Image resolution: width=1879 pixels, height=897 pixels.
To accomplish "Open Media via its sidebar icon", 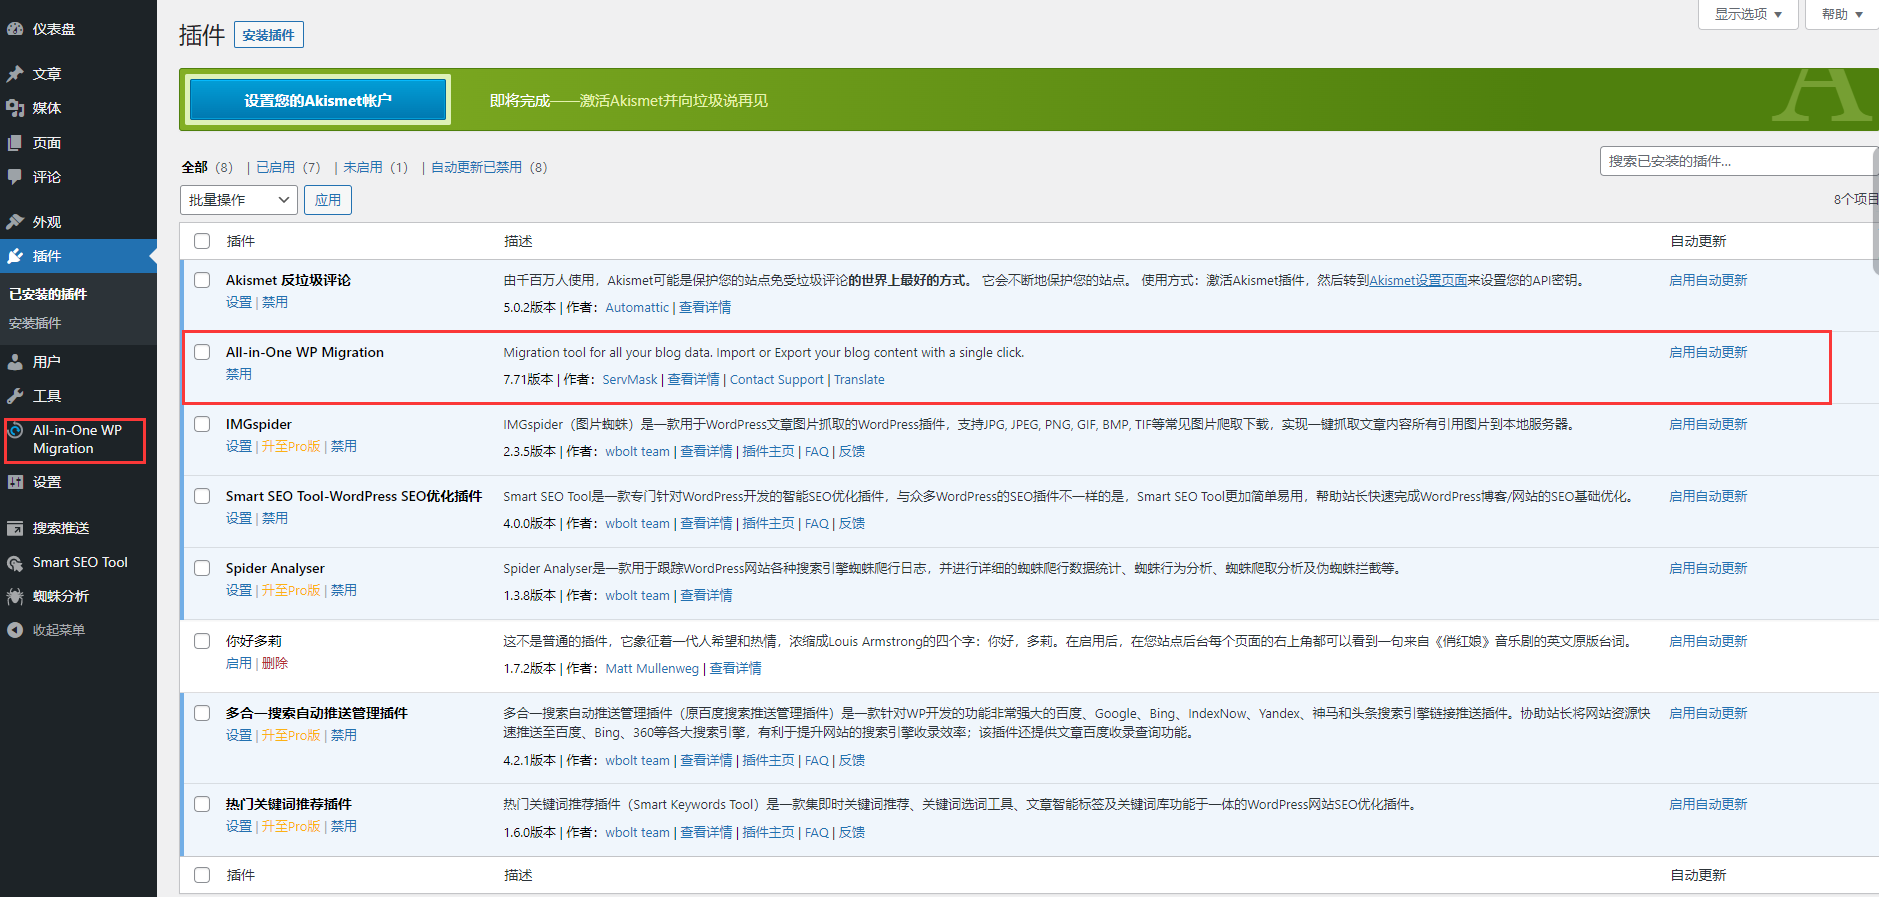I will pyautogui.click(x=15, y=108).
